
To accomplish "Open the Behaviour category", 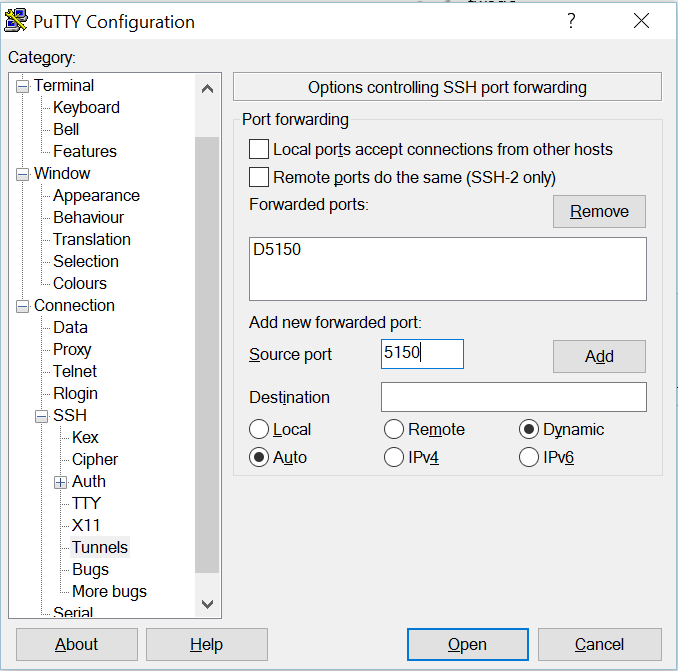I will pos(88,217).
